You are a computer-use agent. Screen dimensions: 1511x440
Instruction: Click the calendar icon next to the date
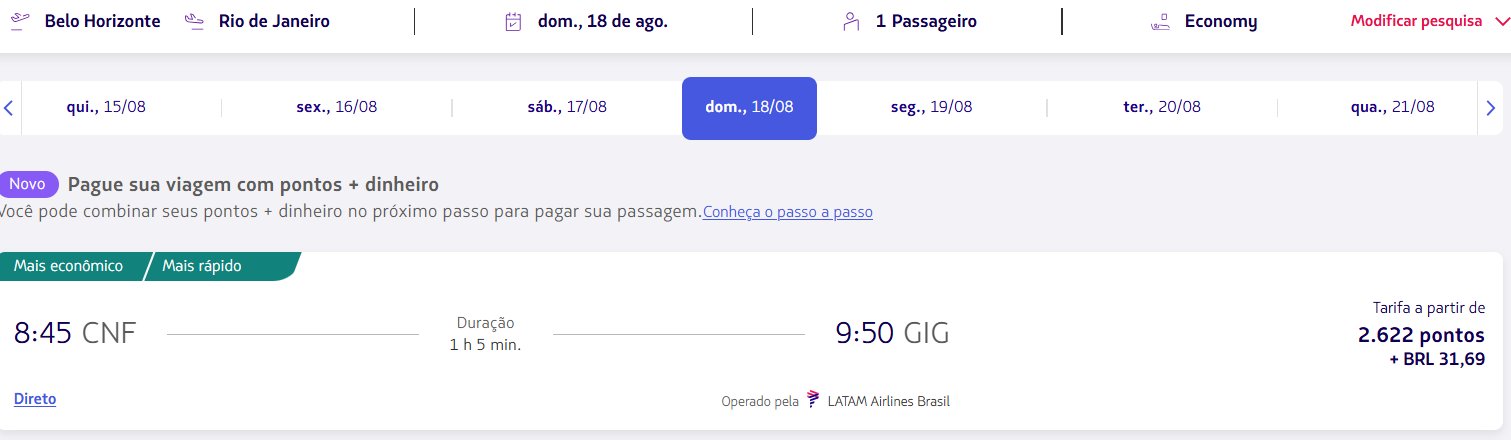513,22
